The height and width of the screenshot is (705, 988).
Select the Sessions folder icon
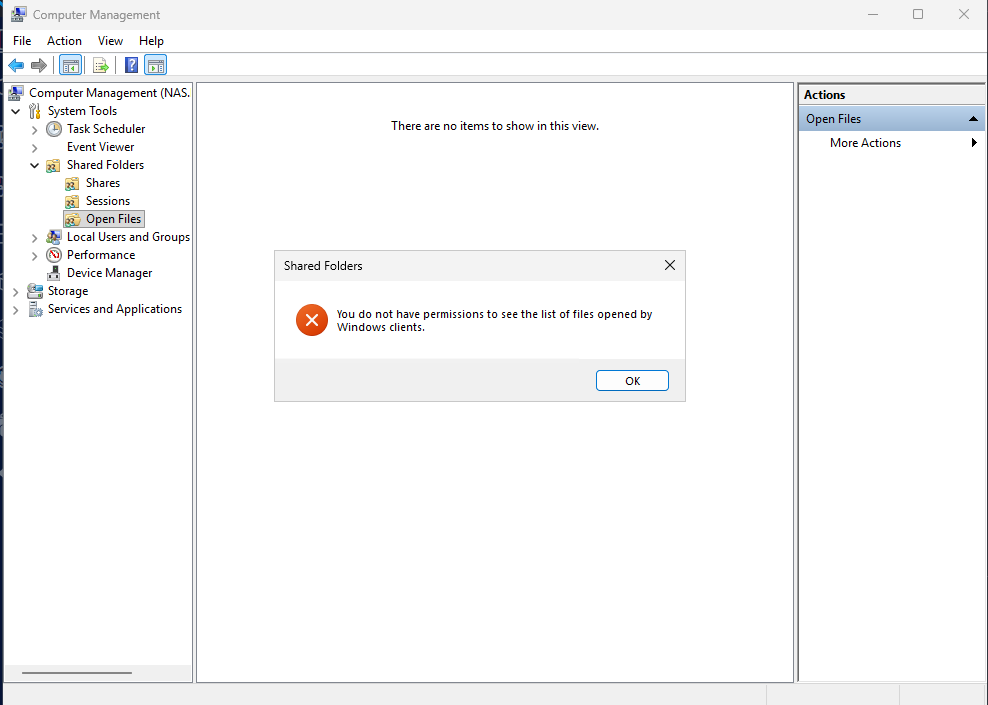click(72, 201)
